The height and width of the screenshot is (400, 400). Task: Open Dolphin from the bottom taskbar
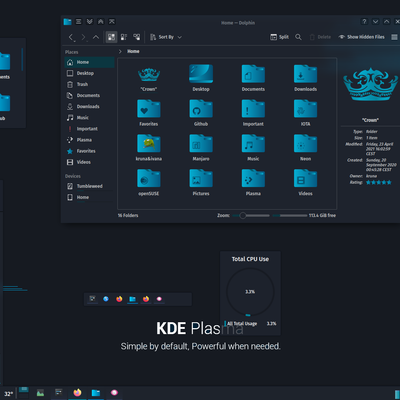96,393
